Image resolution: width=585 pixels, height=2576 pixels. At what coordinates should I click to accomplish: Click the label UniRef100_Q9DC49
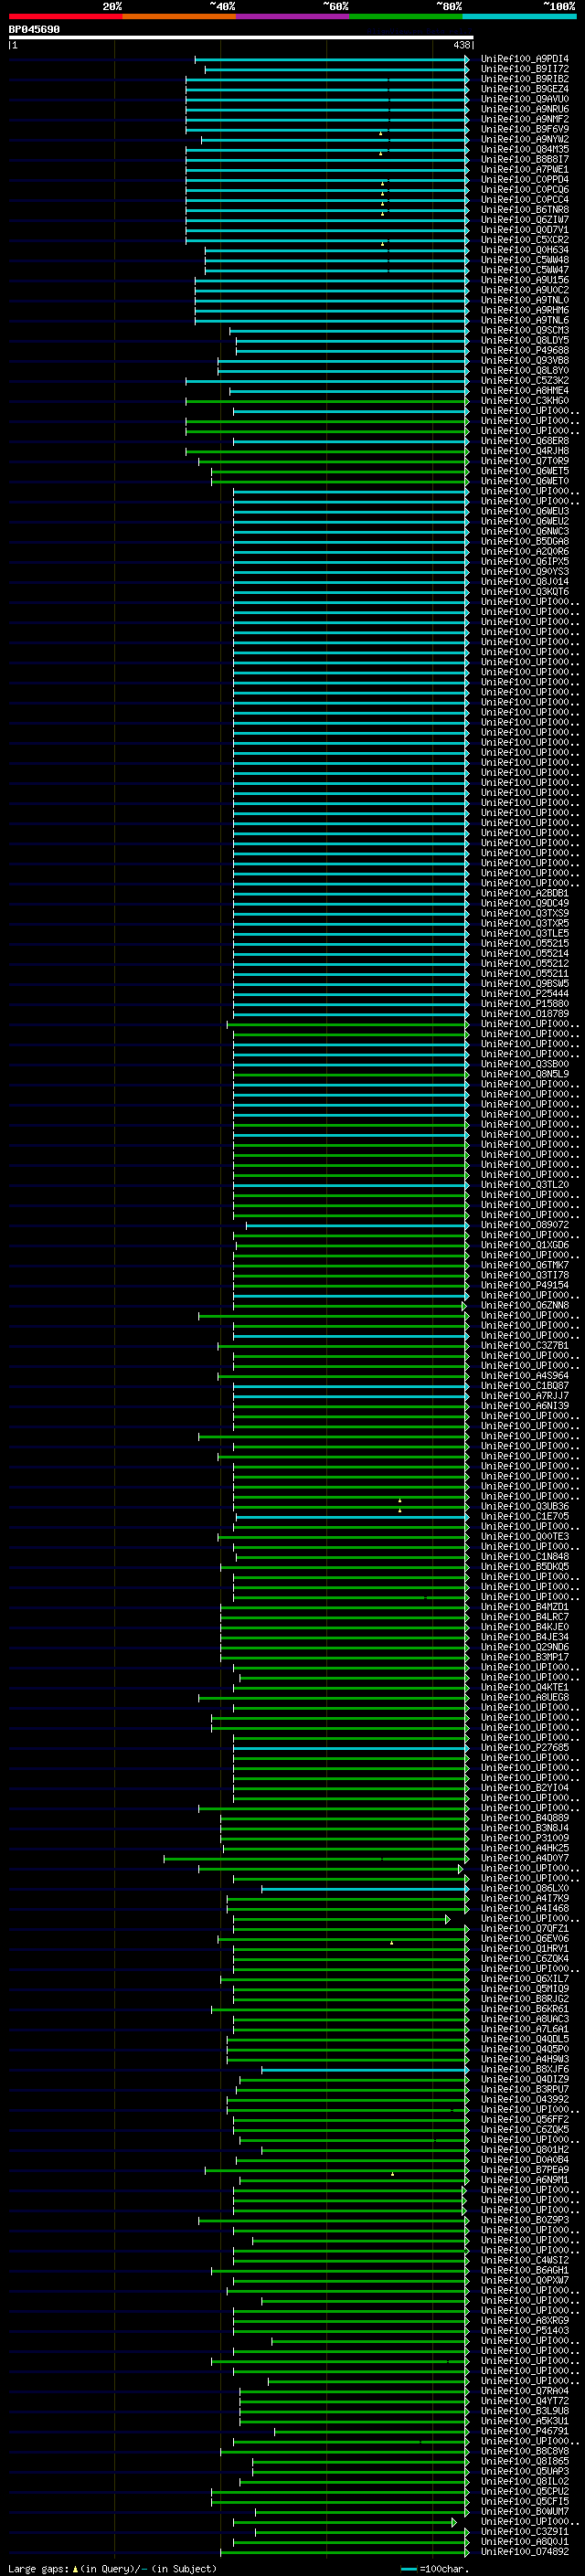point(524,903)
